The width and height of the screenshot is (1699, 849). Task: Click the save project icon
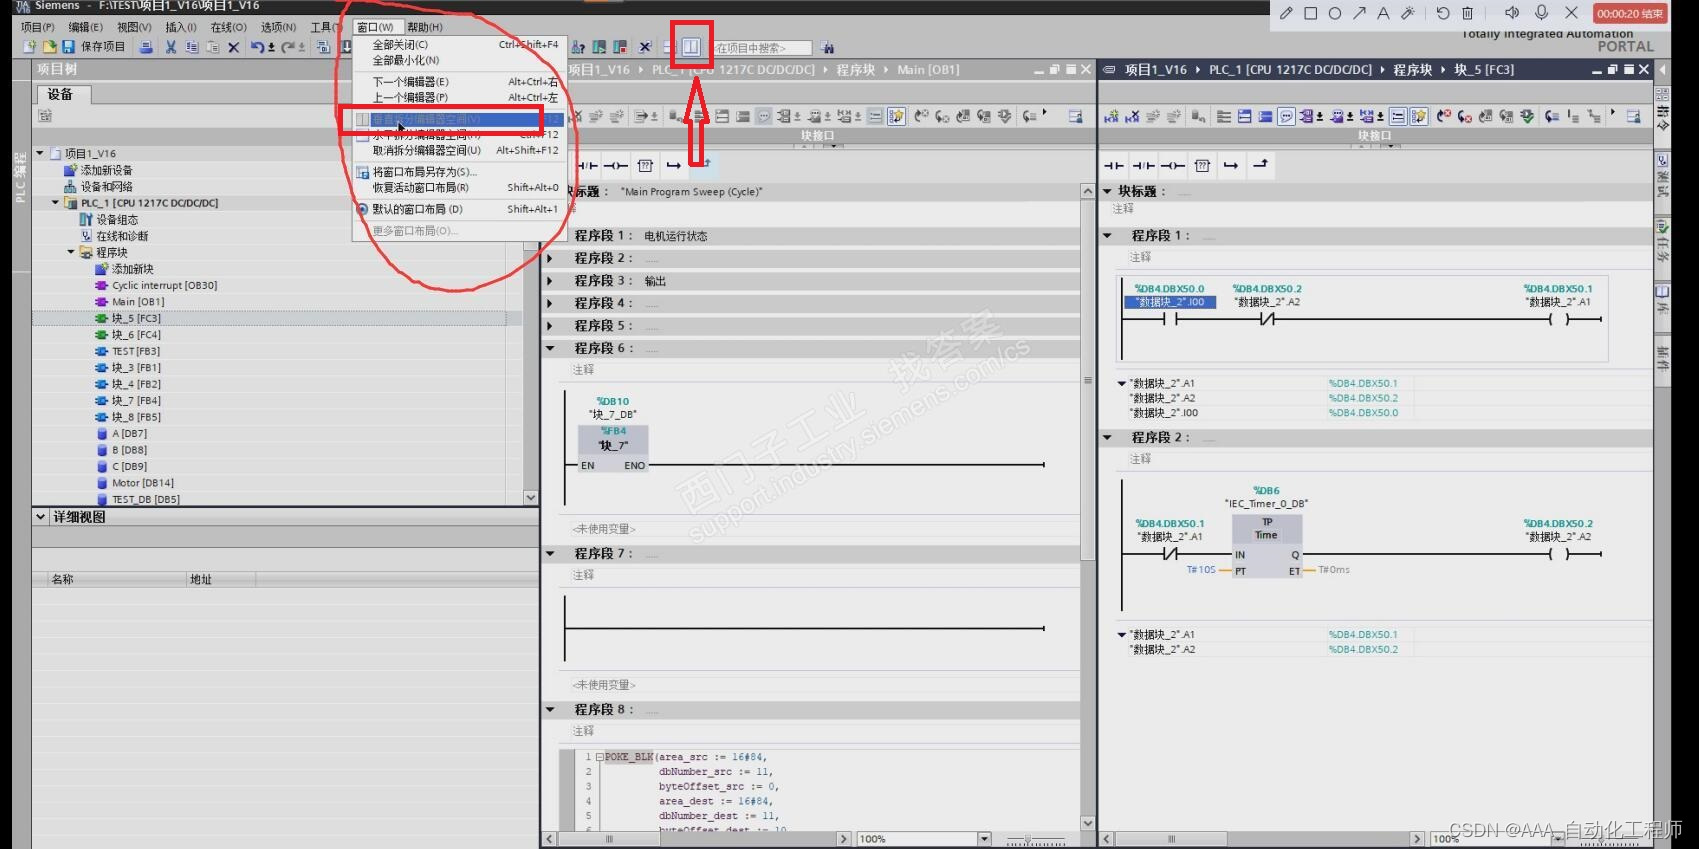[x=68, y=47]
